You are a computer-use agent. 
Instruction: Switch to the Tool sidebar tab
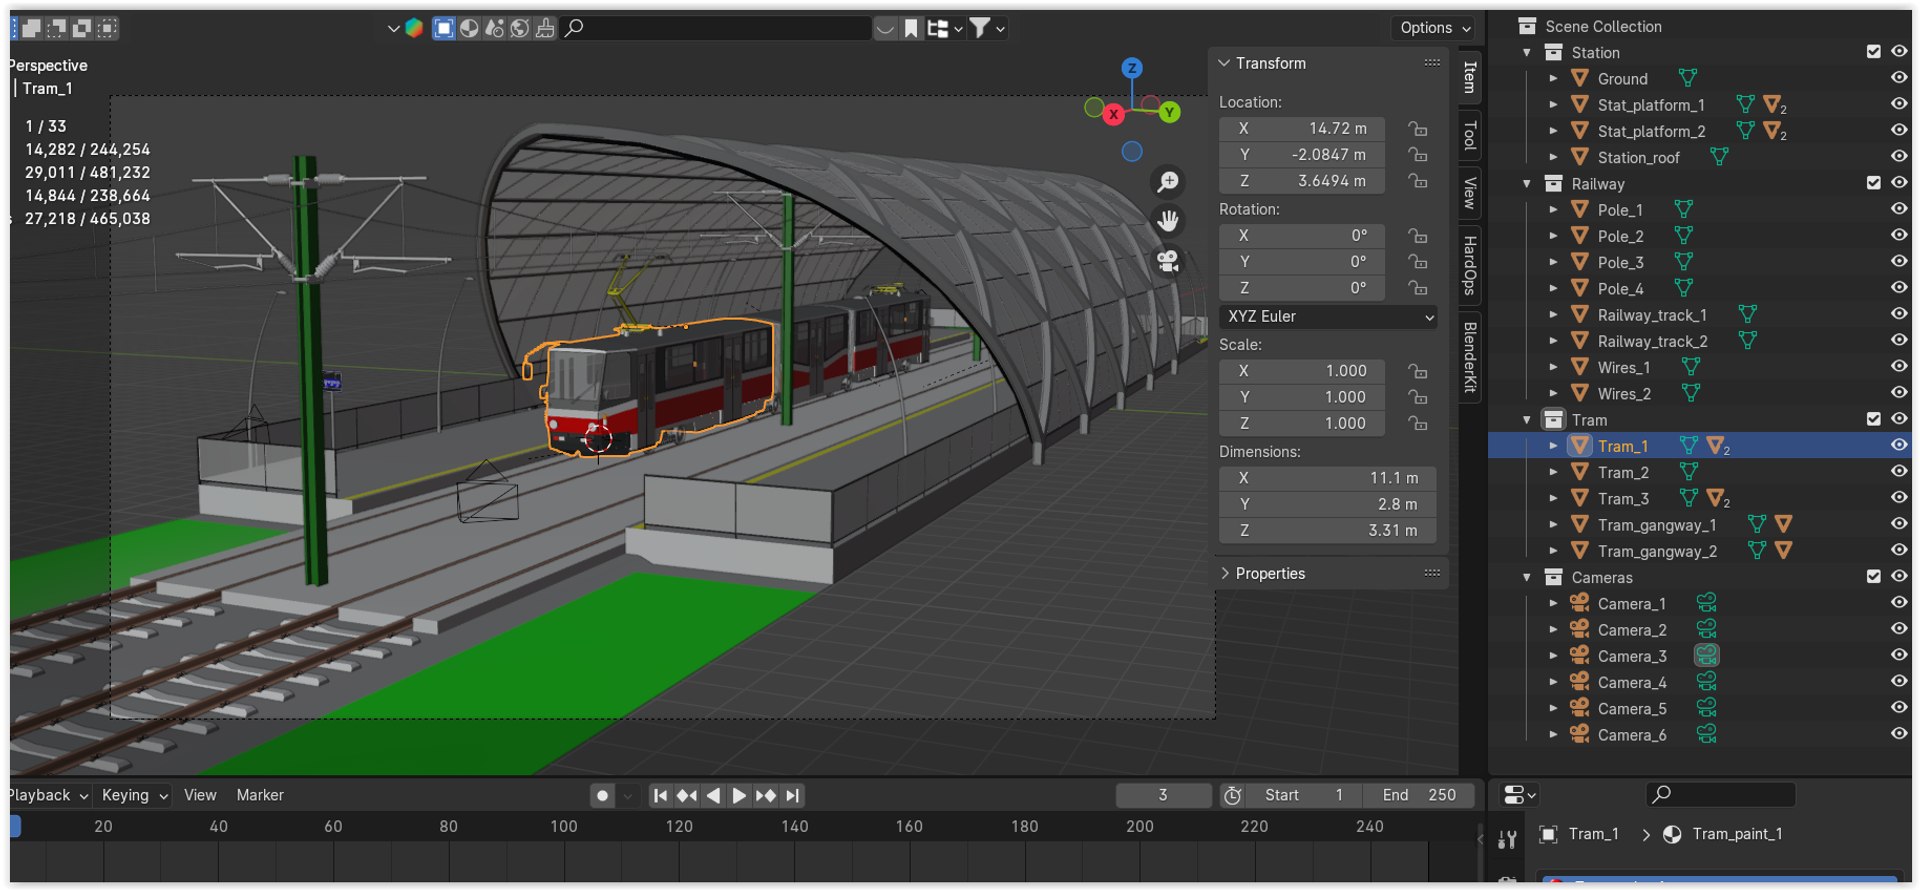(x=1469, y=134)
